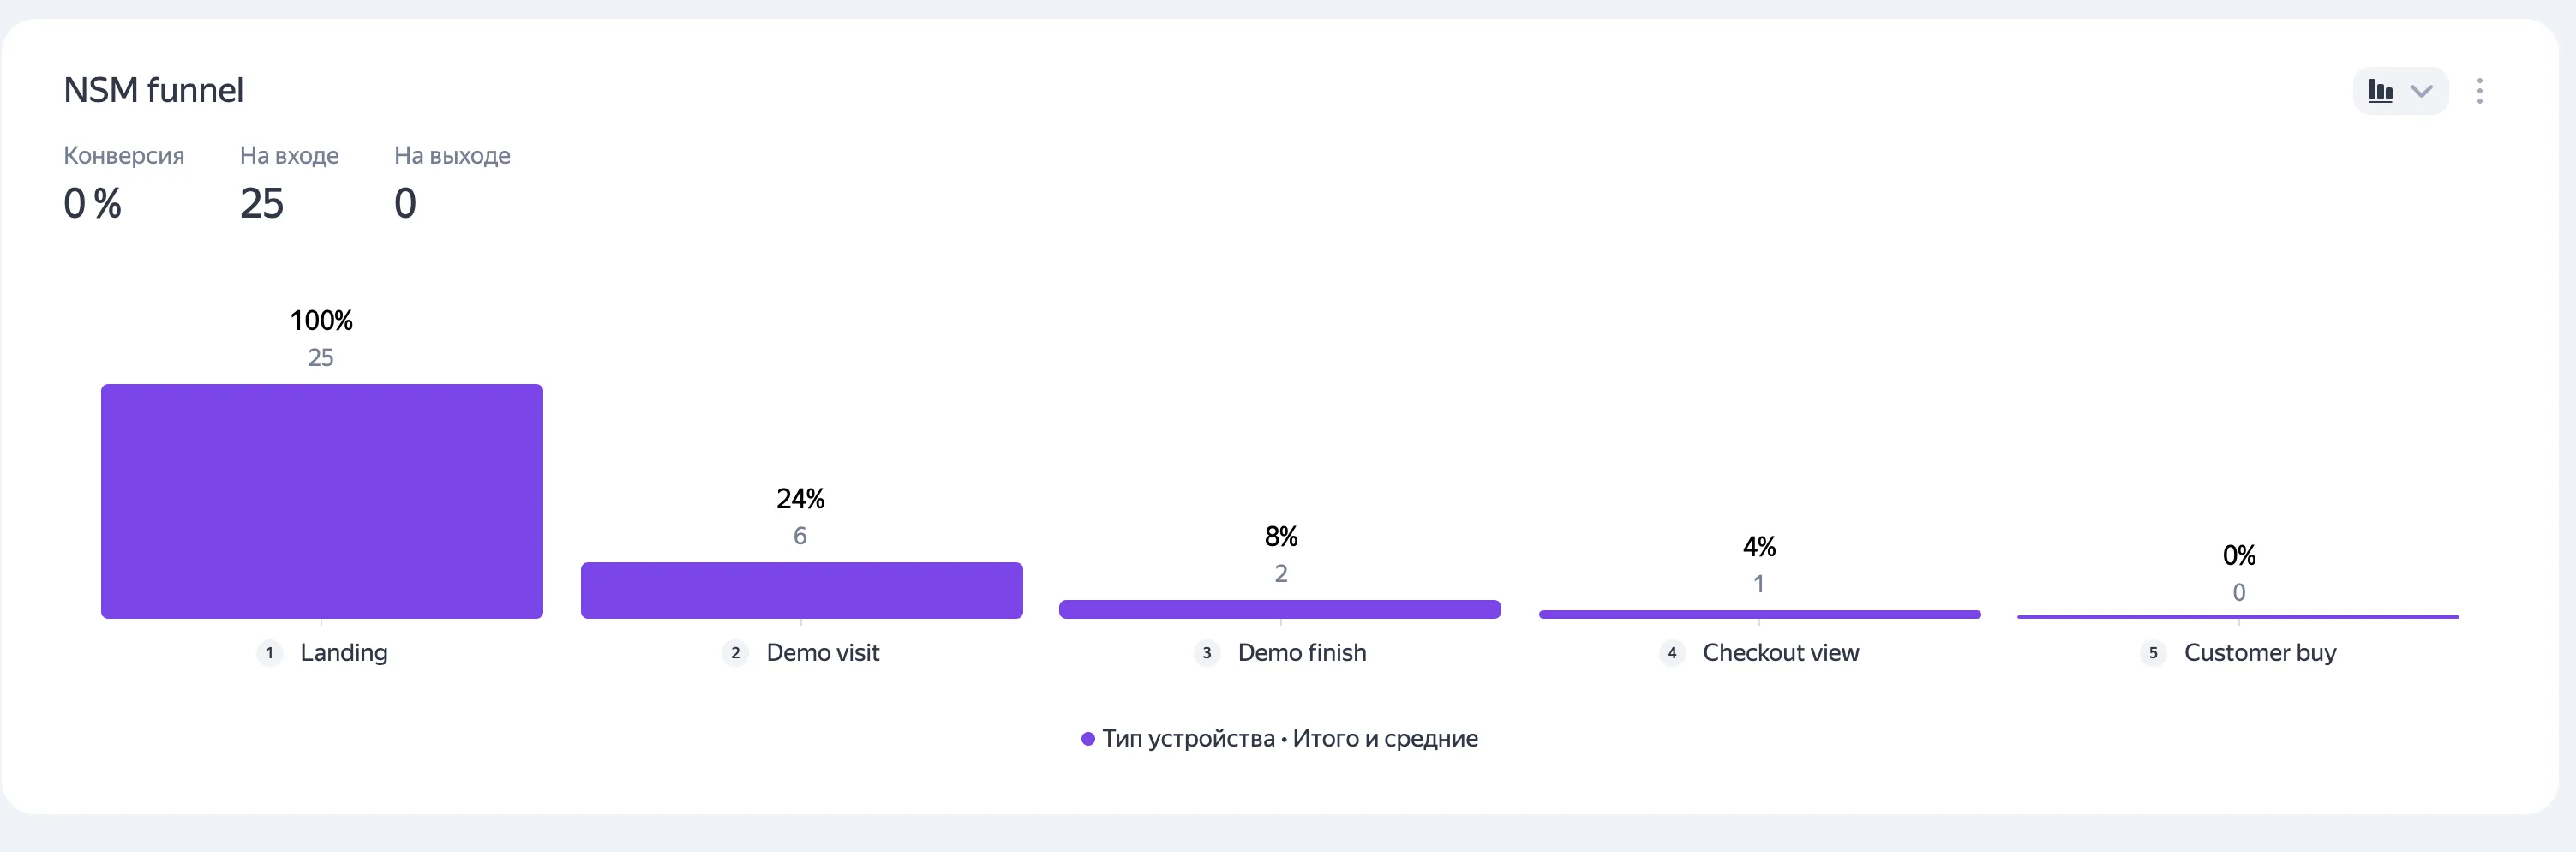Image resolution: width=2576 pixels, height=852 pixels.
Task: Click the Landing funnel bar
Action: pos(321,500)
